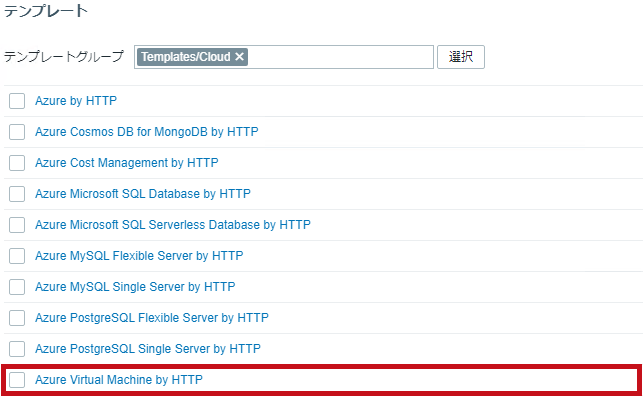Open the Azure by HTTP link
The image size is (644, 398).
point(76,101)
